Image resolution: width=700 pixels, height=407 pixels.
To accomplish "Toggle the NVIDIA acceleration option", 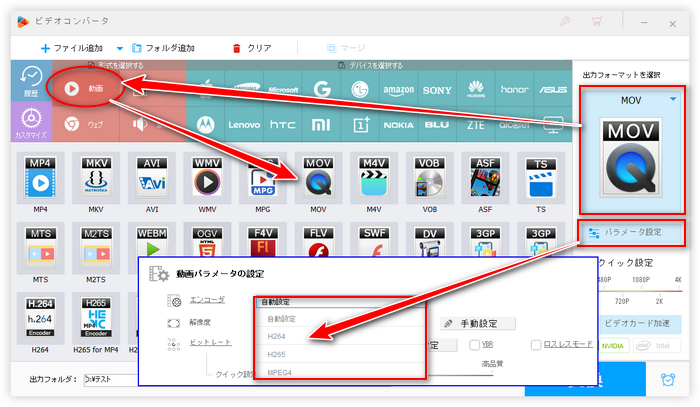I will [x=613, y=346].
